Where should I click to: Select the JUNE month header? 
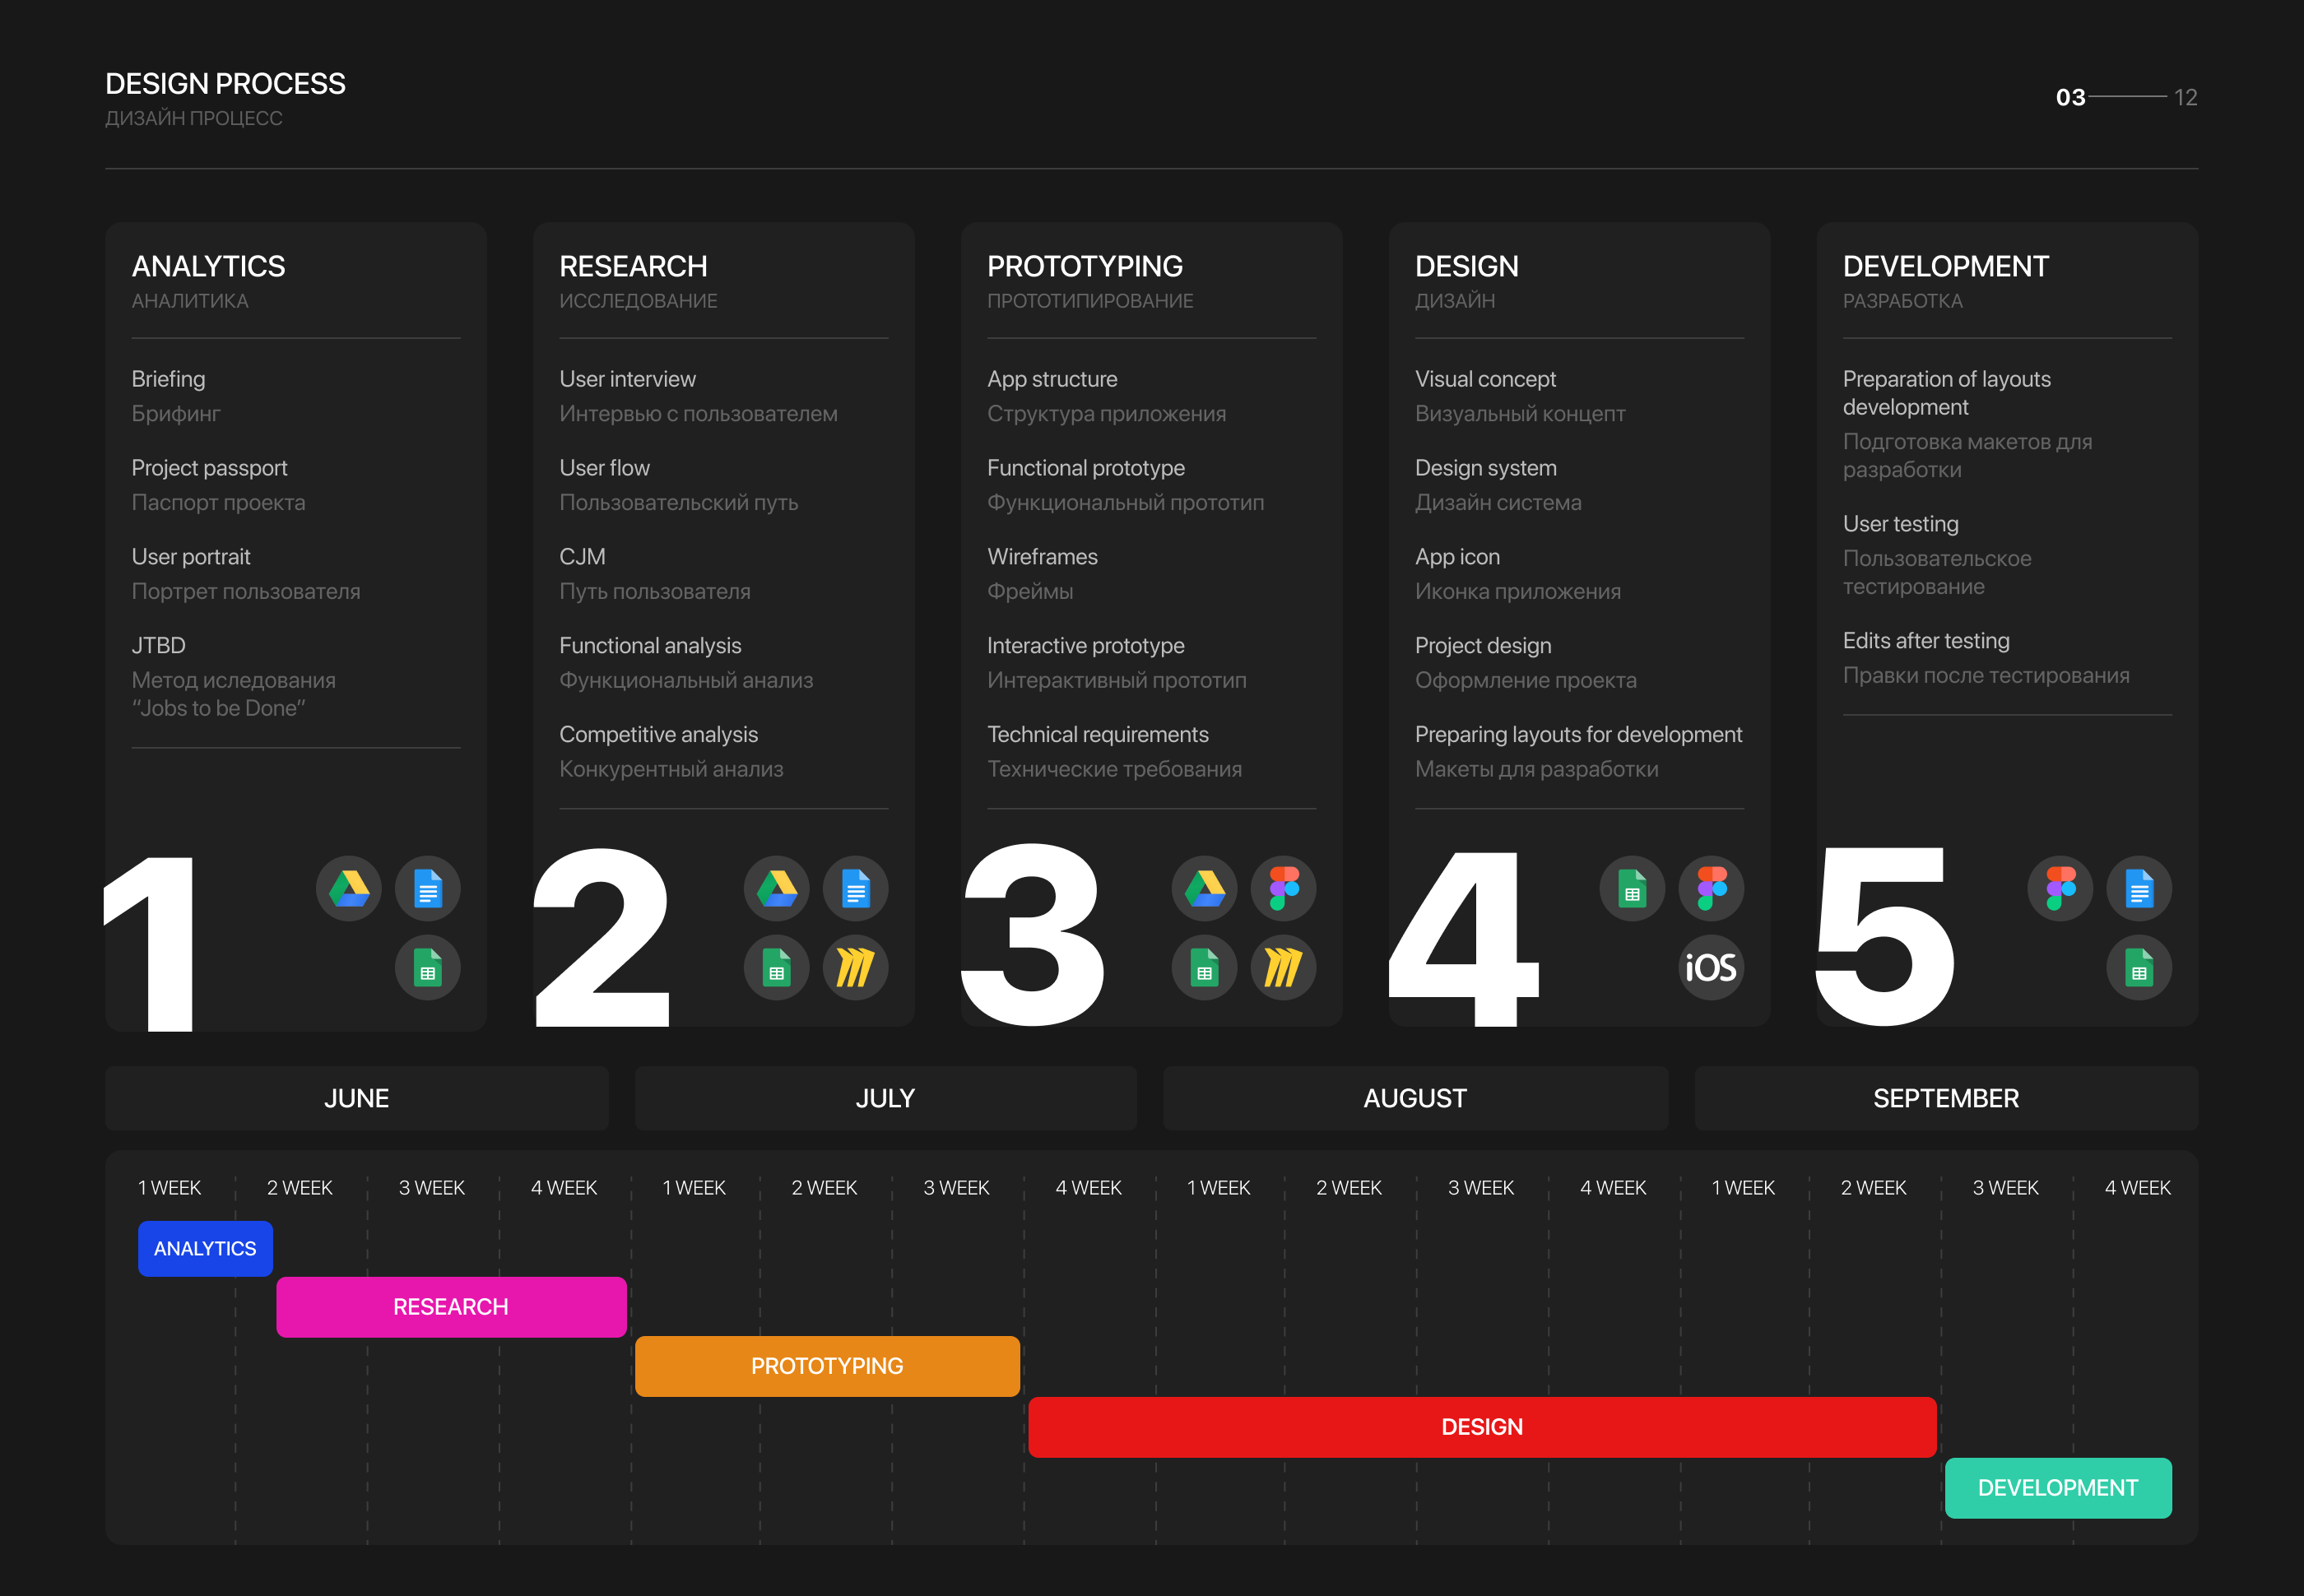tap(356, 1098)
